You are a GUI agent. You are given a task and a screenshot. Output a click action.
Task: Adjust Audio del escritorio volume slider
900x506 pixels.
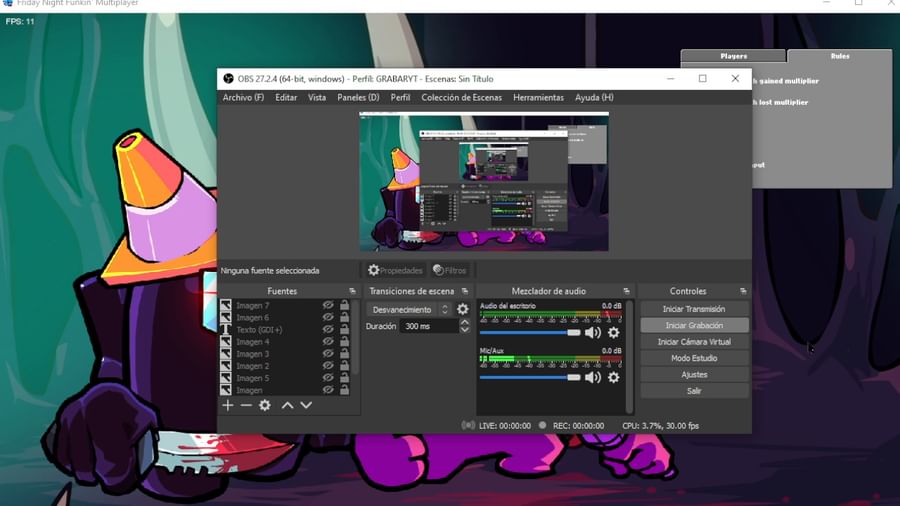(530, 333)
